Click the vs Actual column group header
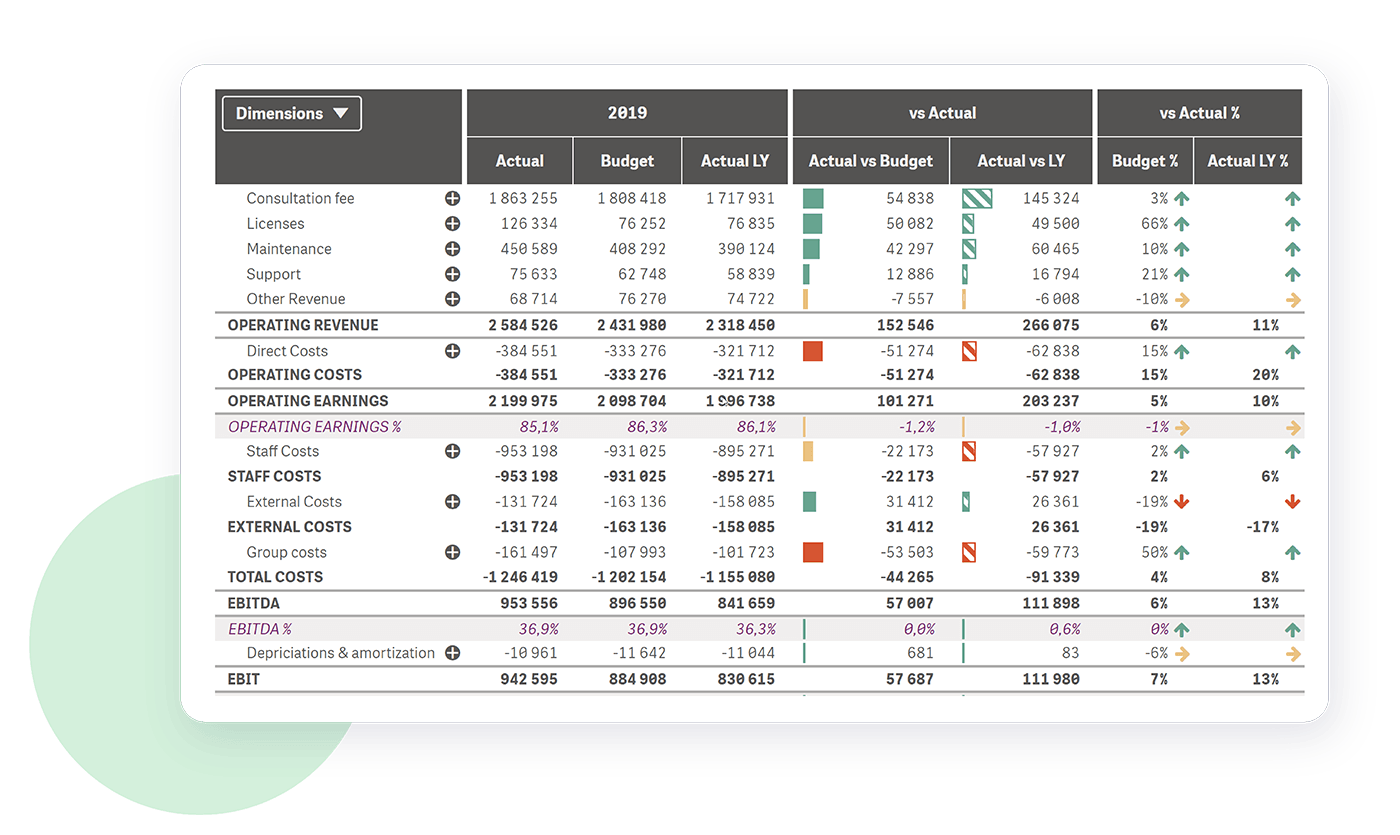Viewport: 1400px width, 835px height. coord(942,113)
